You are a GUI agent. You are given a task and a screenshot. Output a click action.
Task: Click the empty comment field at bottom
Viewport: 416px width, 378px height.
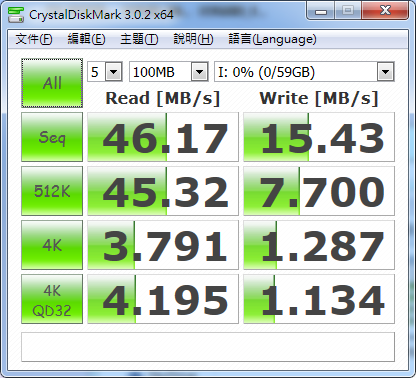[x=208, y=347]
